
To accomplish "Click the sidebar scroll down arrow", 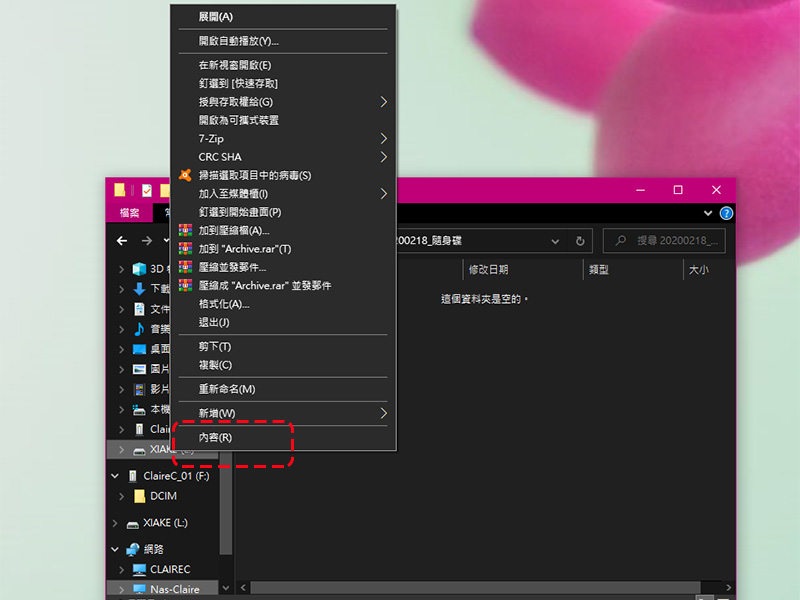I will [226, 588].
